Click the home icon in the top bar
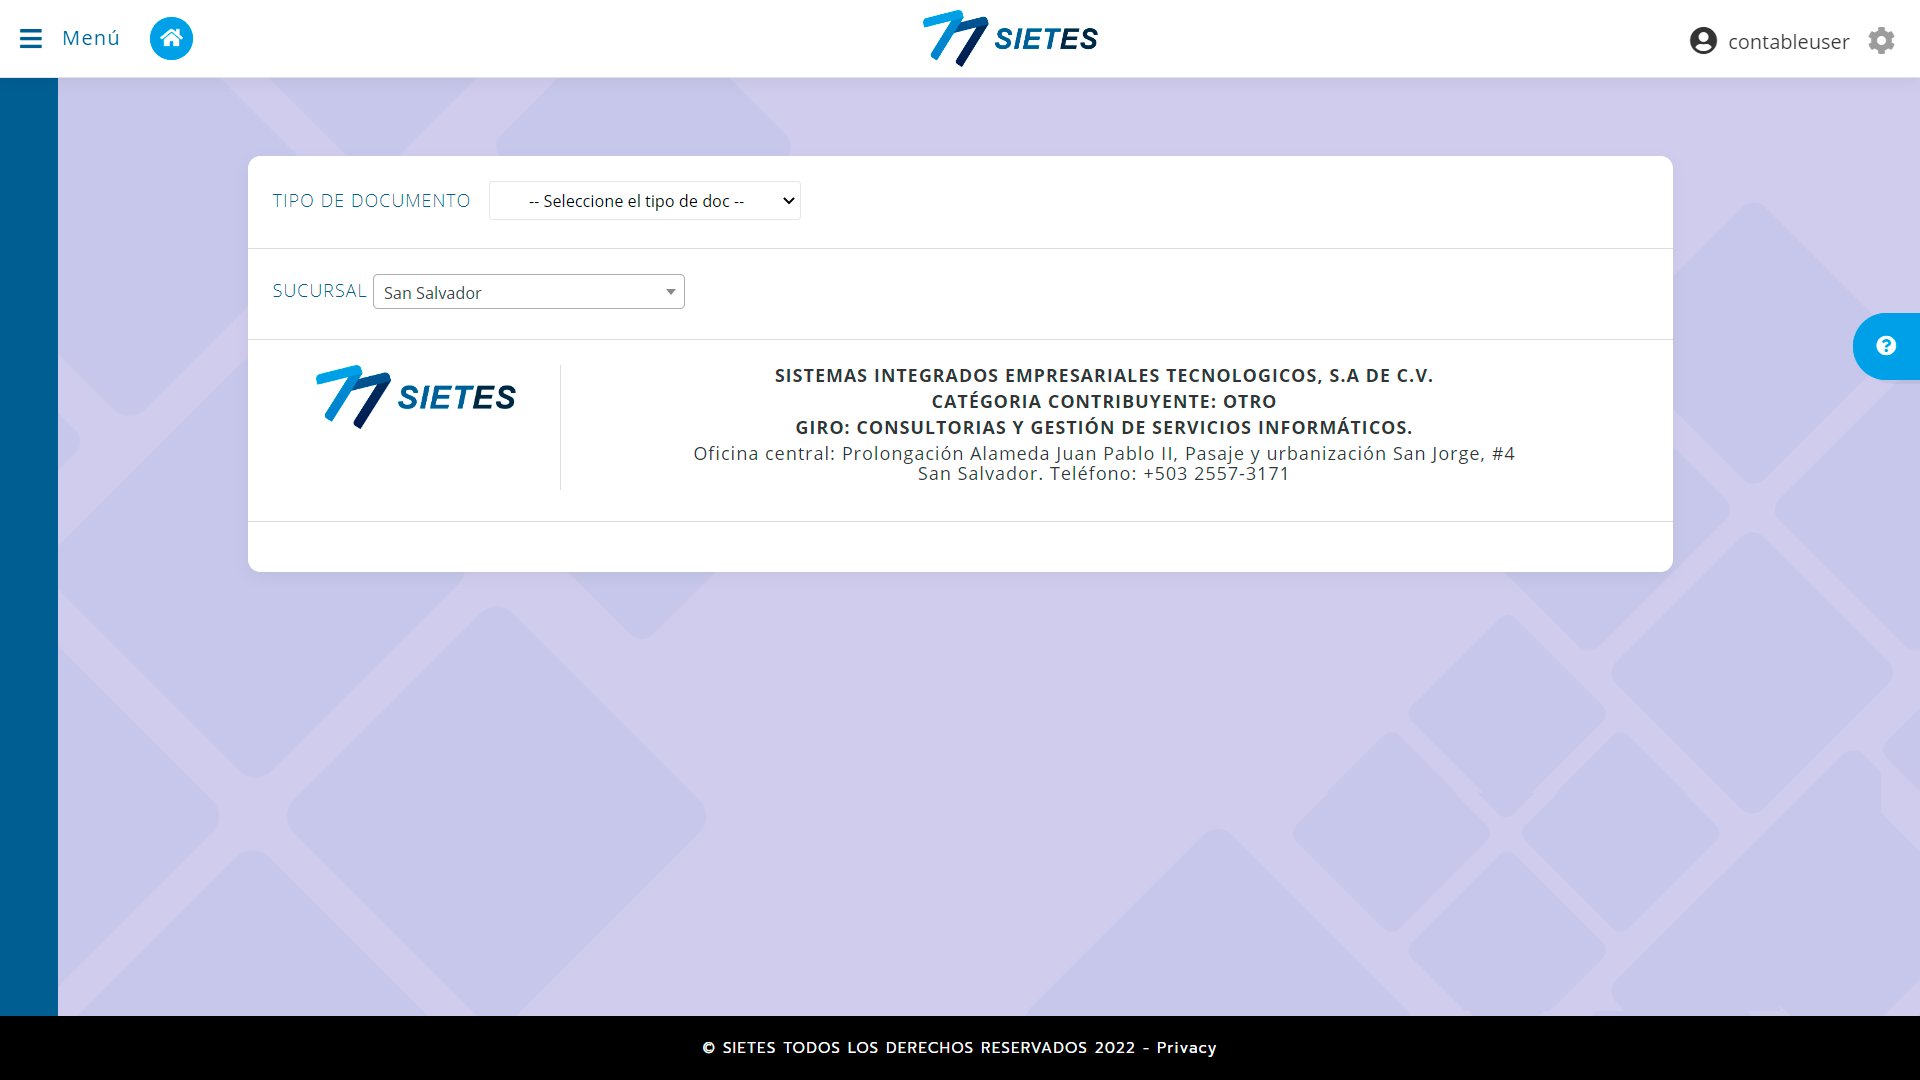 171,38
